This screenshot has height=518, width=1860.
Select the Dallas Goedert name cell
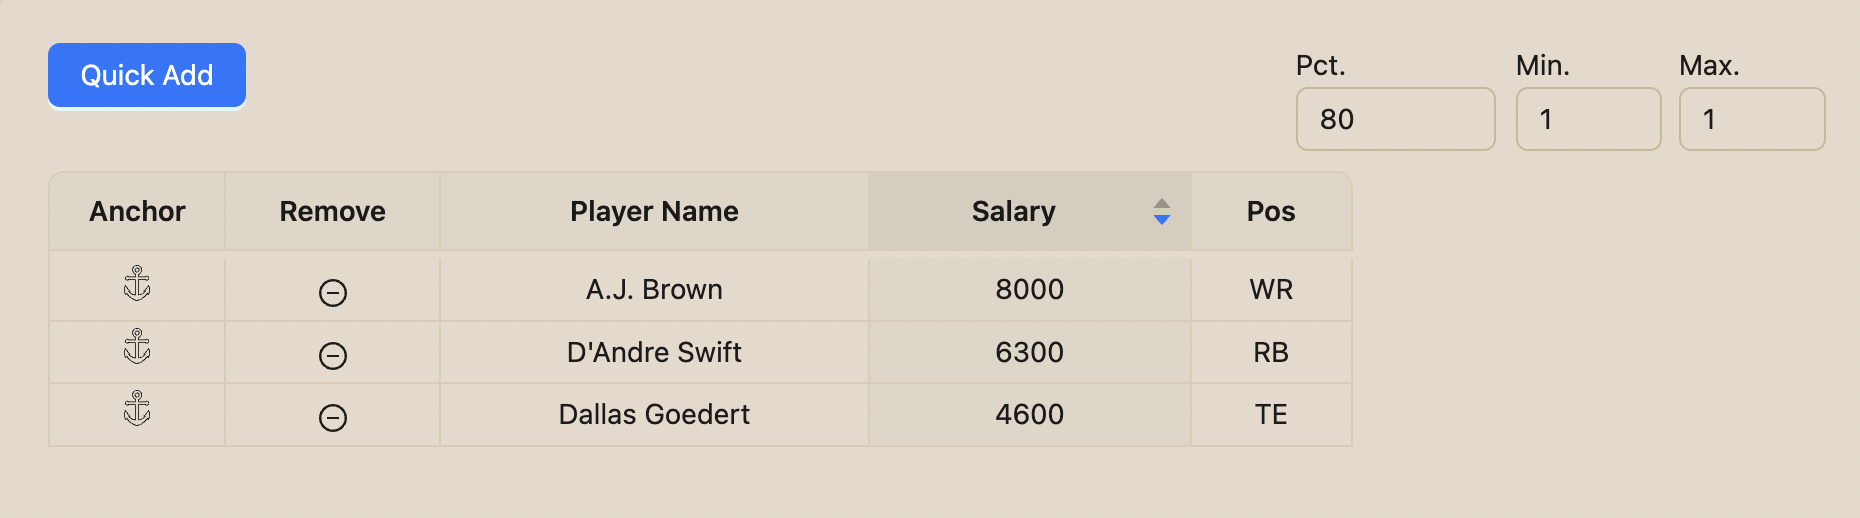click(654, 415)
